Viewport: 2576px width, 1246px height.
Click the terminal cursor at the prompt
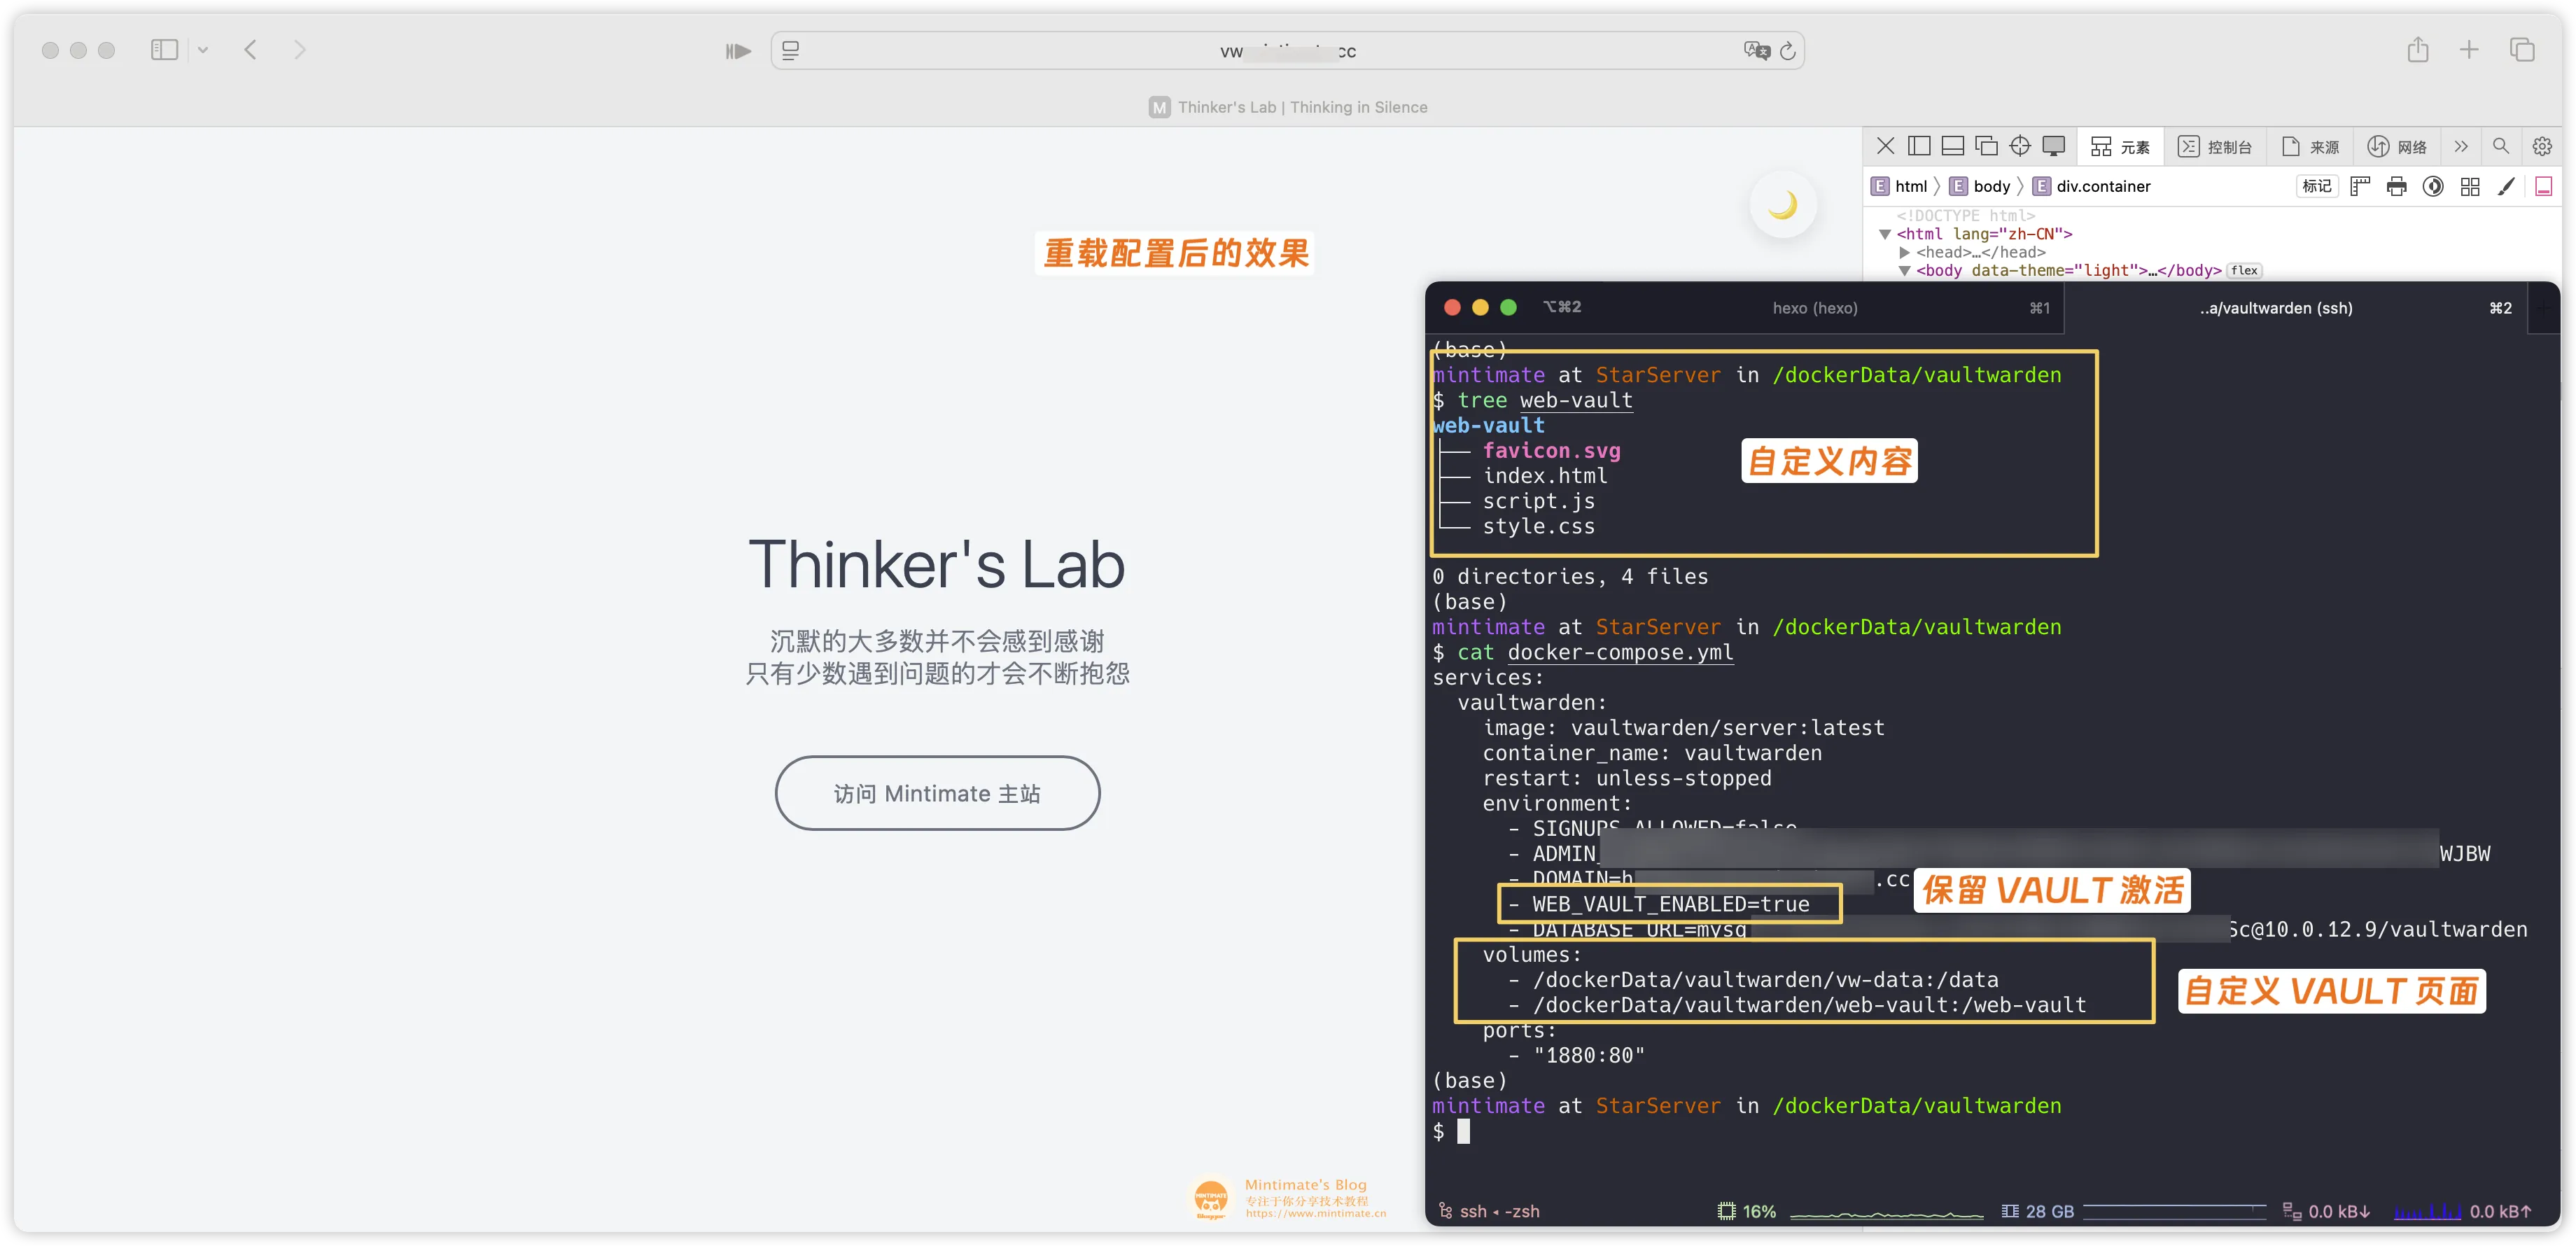point(1463,1132)
